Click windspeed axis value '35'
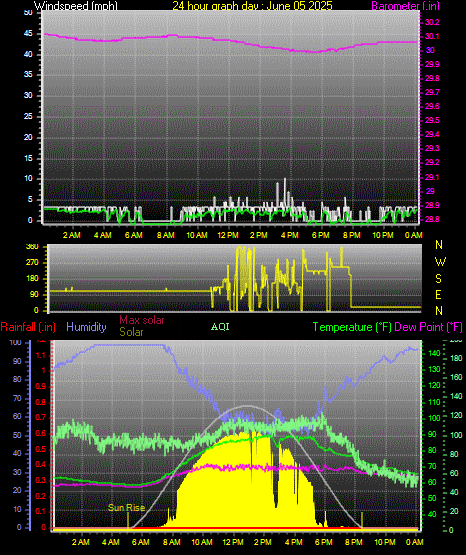 (x=28, y=74)
